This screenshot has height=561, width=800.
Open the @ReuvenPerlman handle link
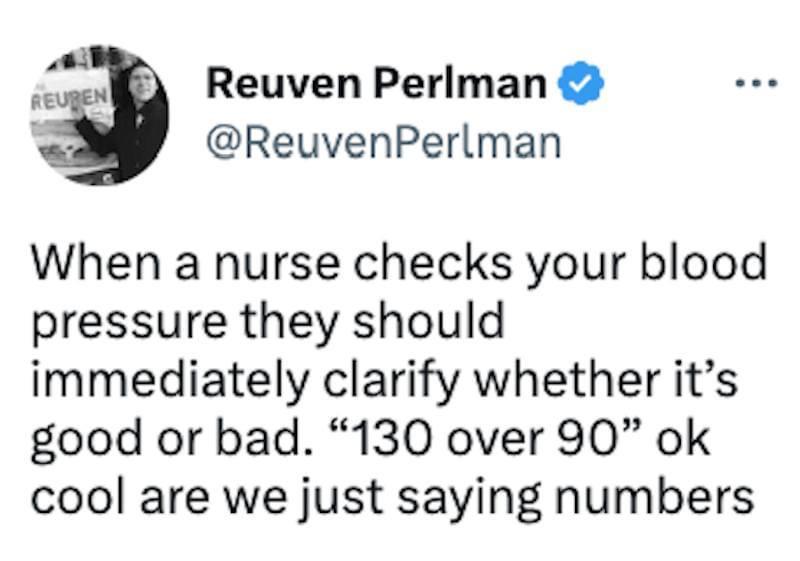coord(383,143)
